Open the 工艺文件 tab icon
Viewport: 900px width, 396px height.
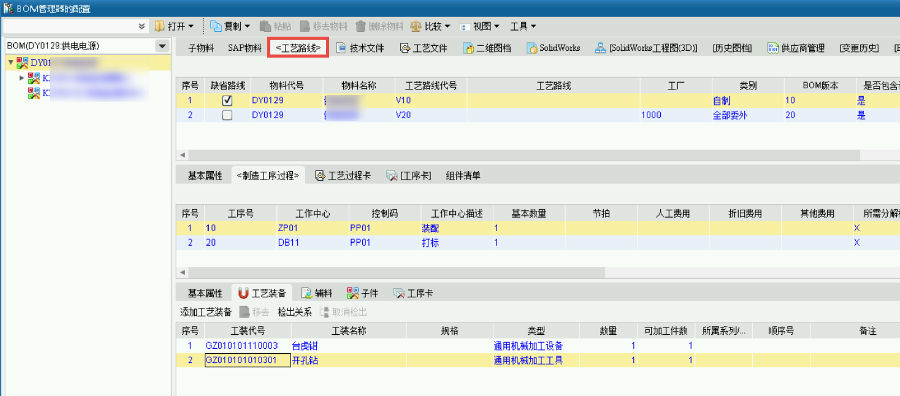click(405, 48)
